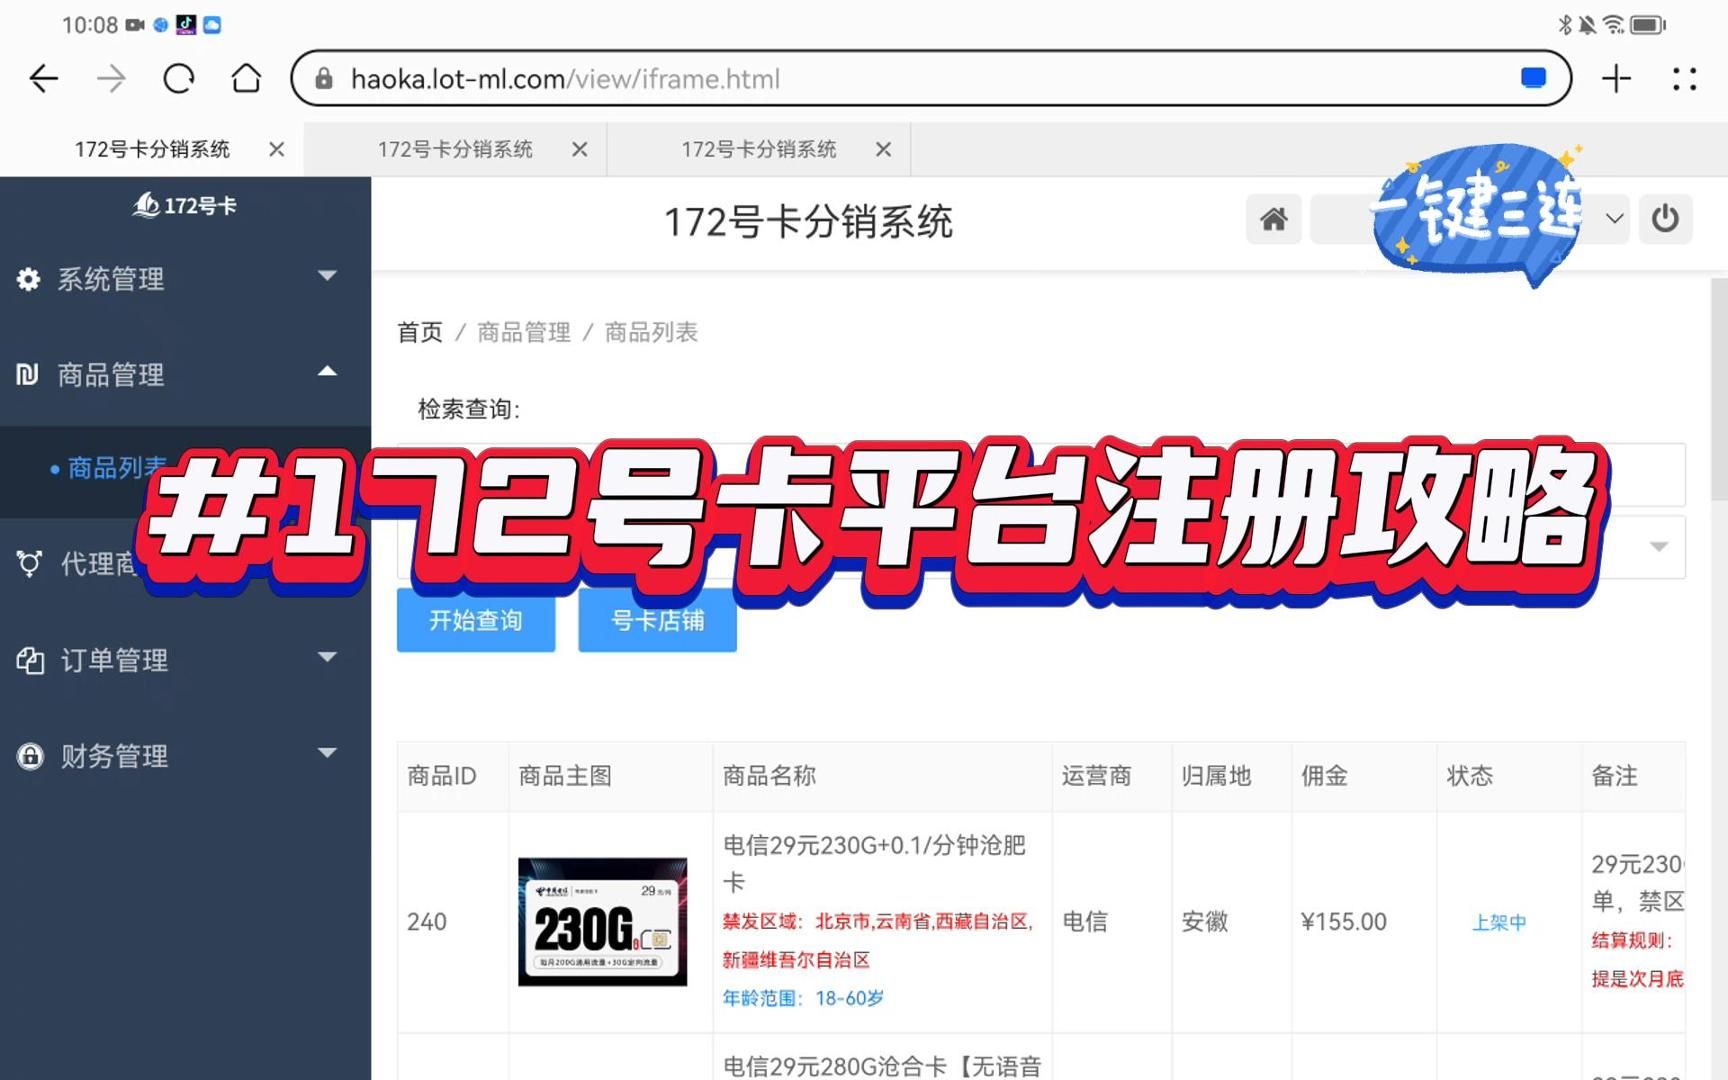Click the gear icon beside 系统管理
Viewport: 1728px width, 1080px height.
coord(29,279)
